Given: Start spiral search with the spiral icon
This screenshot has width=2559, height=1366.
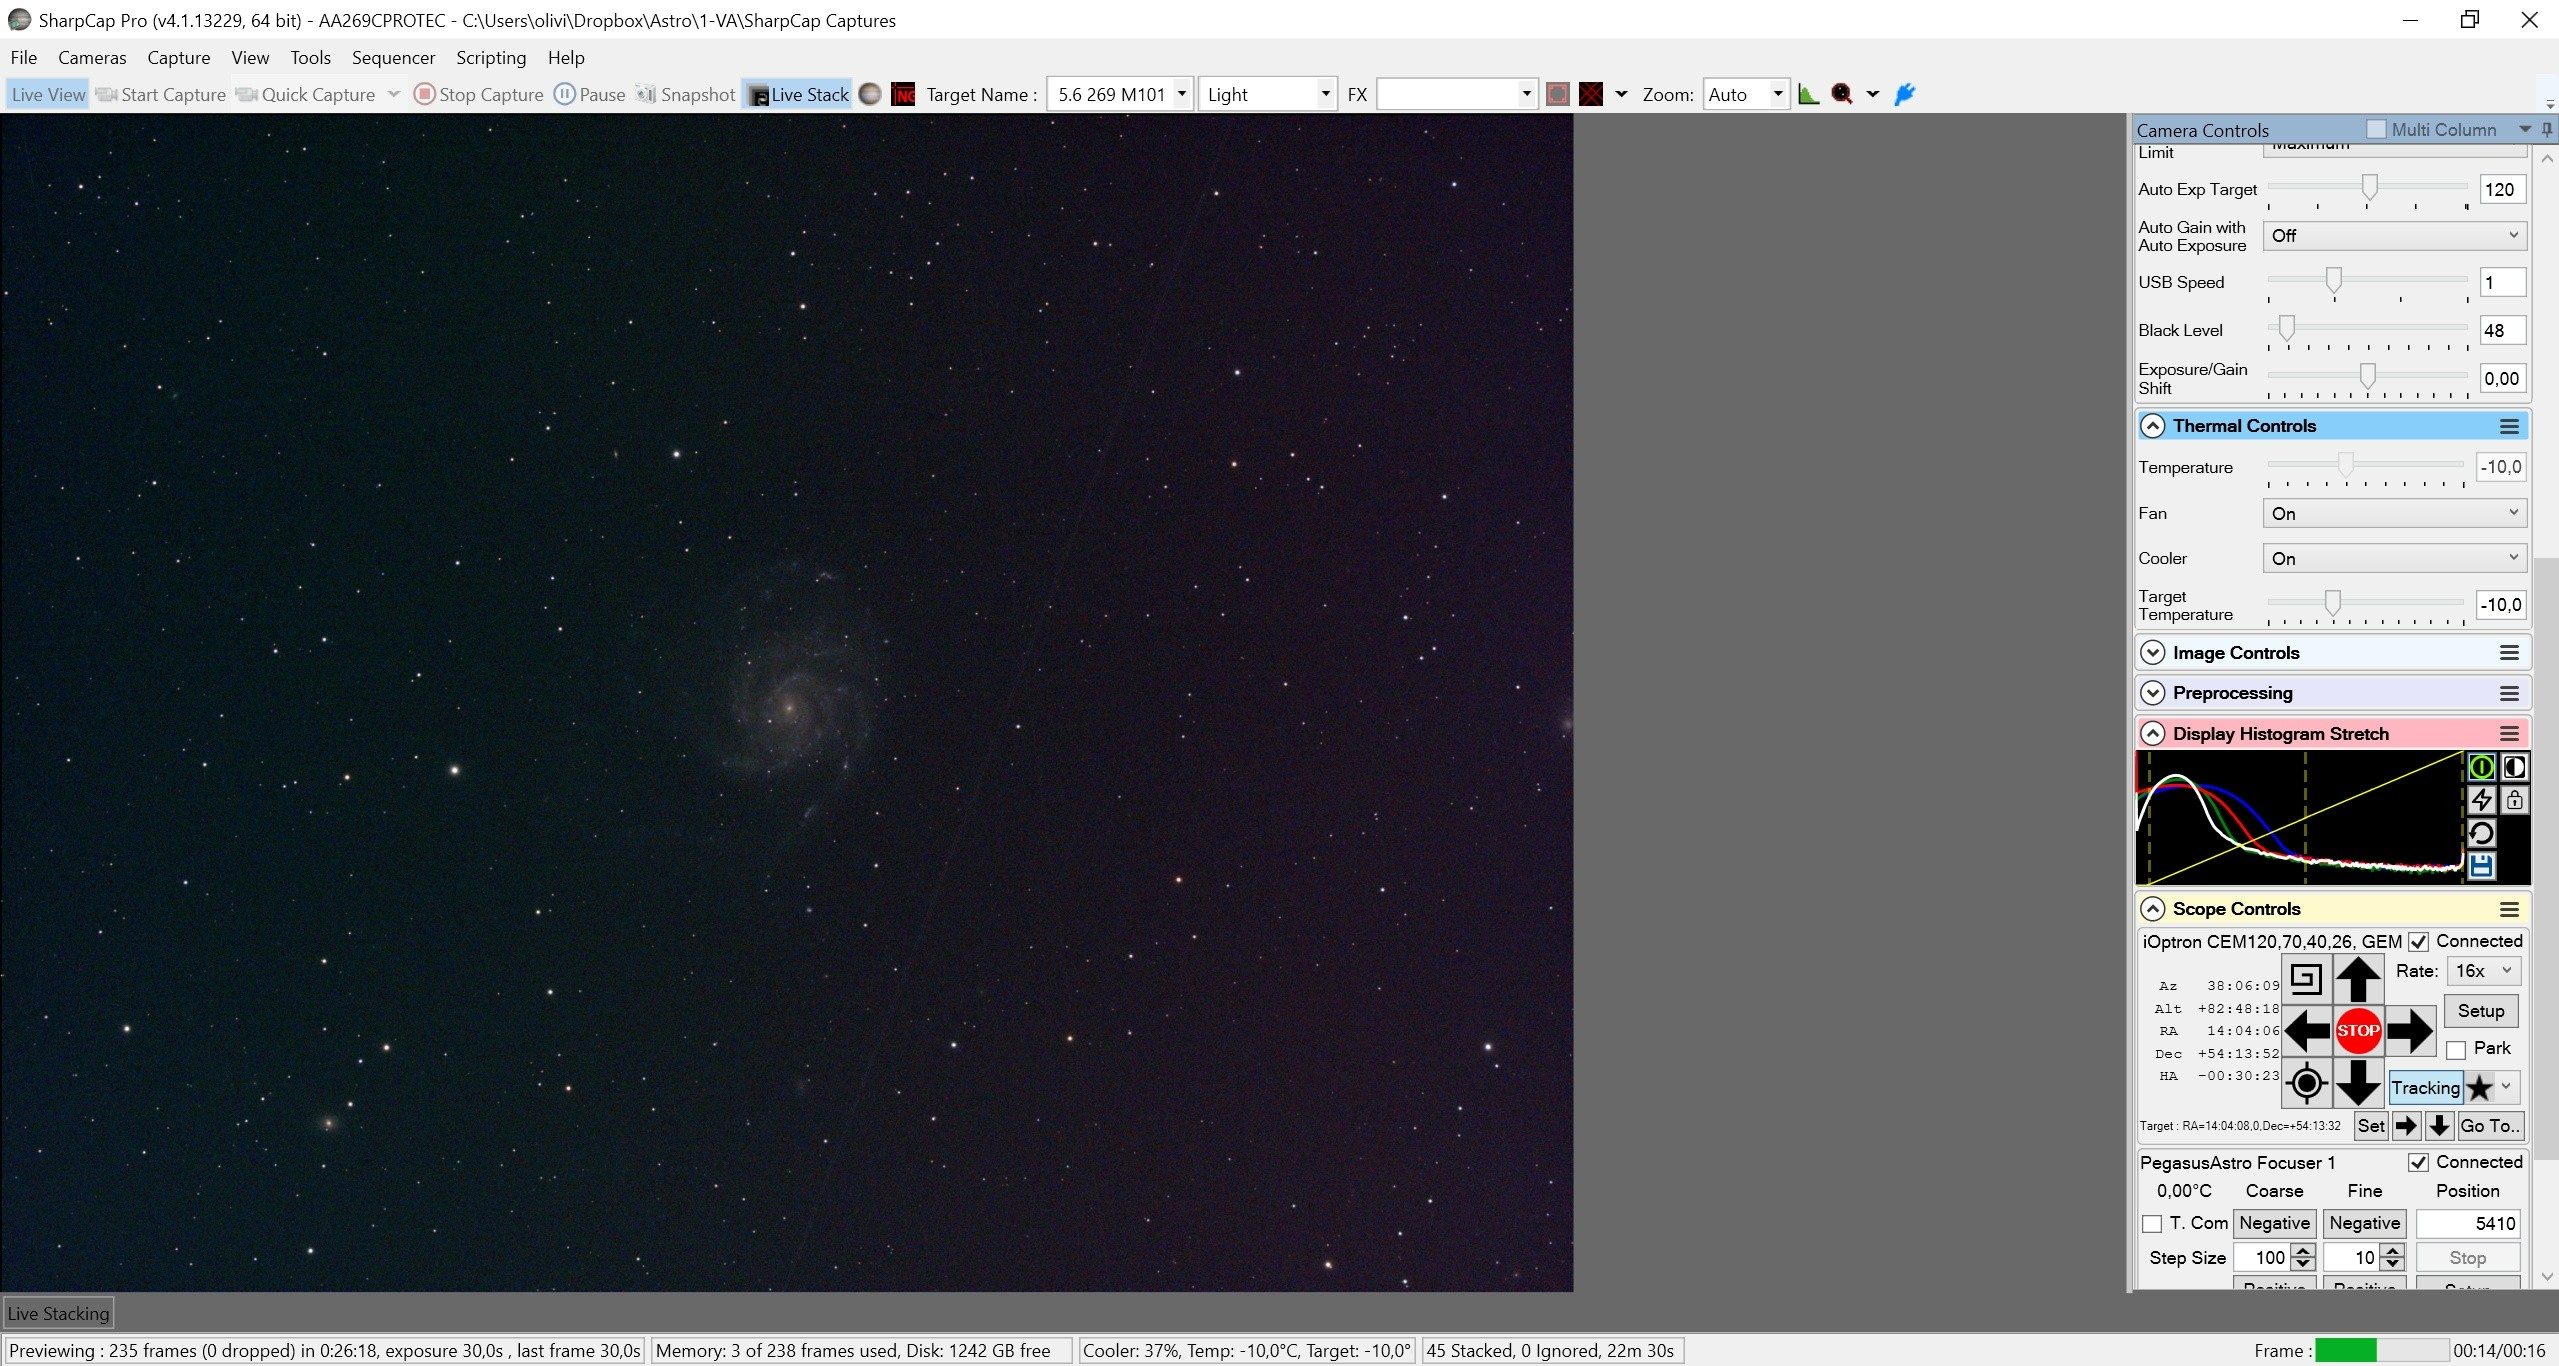Looking at the screenshot, I should click(x=2306, y=979).
